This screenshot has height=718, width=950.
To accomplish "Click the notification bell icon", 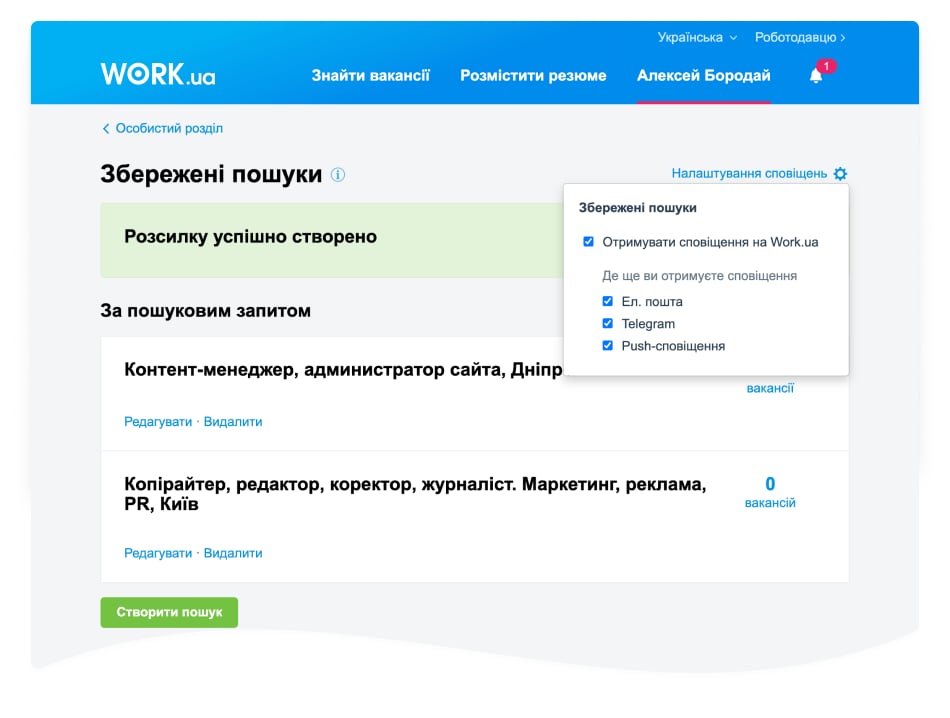I will (x=815, y=76).
